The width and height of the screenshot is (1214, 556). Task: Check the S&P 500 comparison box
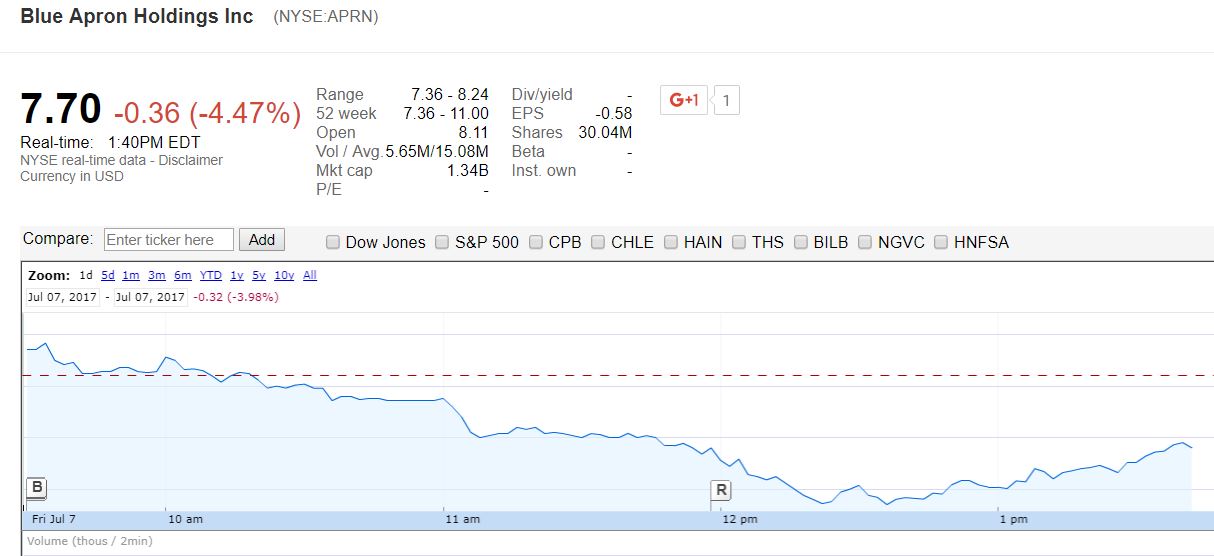coord(443,242)
